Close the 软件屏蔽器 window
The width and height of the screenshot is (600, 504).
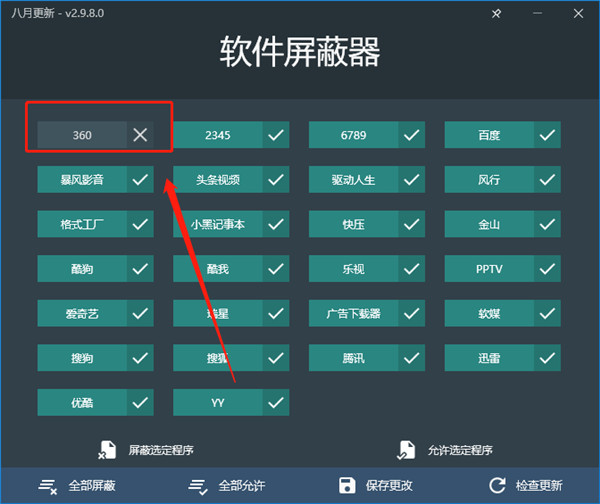click(x=578, y=13)
